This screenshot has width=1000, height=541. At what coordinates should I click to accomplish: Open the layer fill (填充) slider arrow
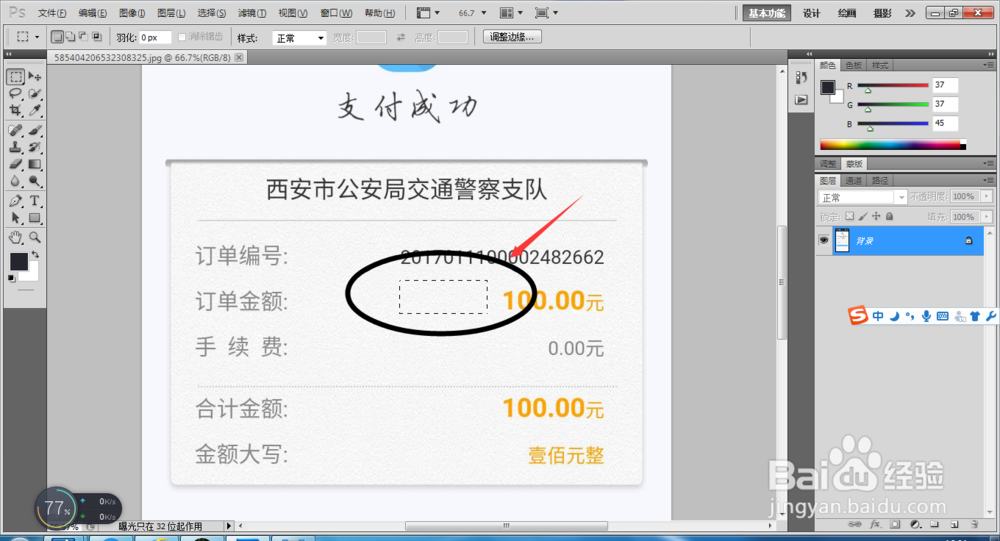987,217
